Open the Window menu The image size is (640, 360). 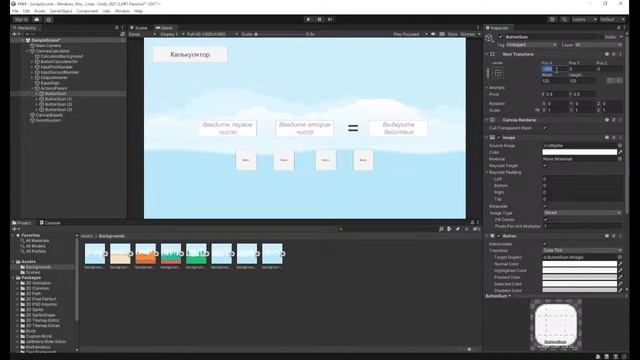[x=122, y=11]
